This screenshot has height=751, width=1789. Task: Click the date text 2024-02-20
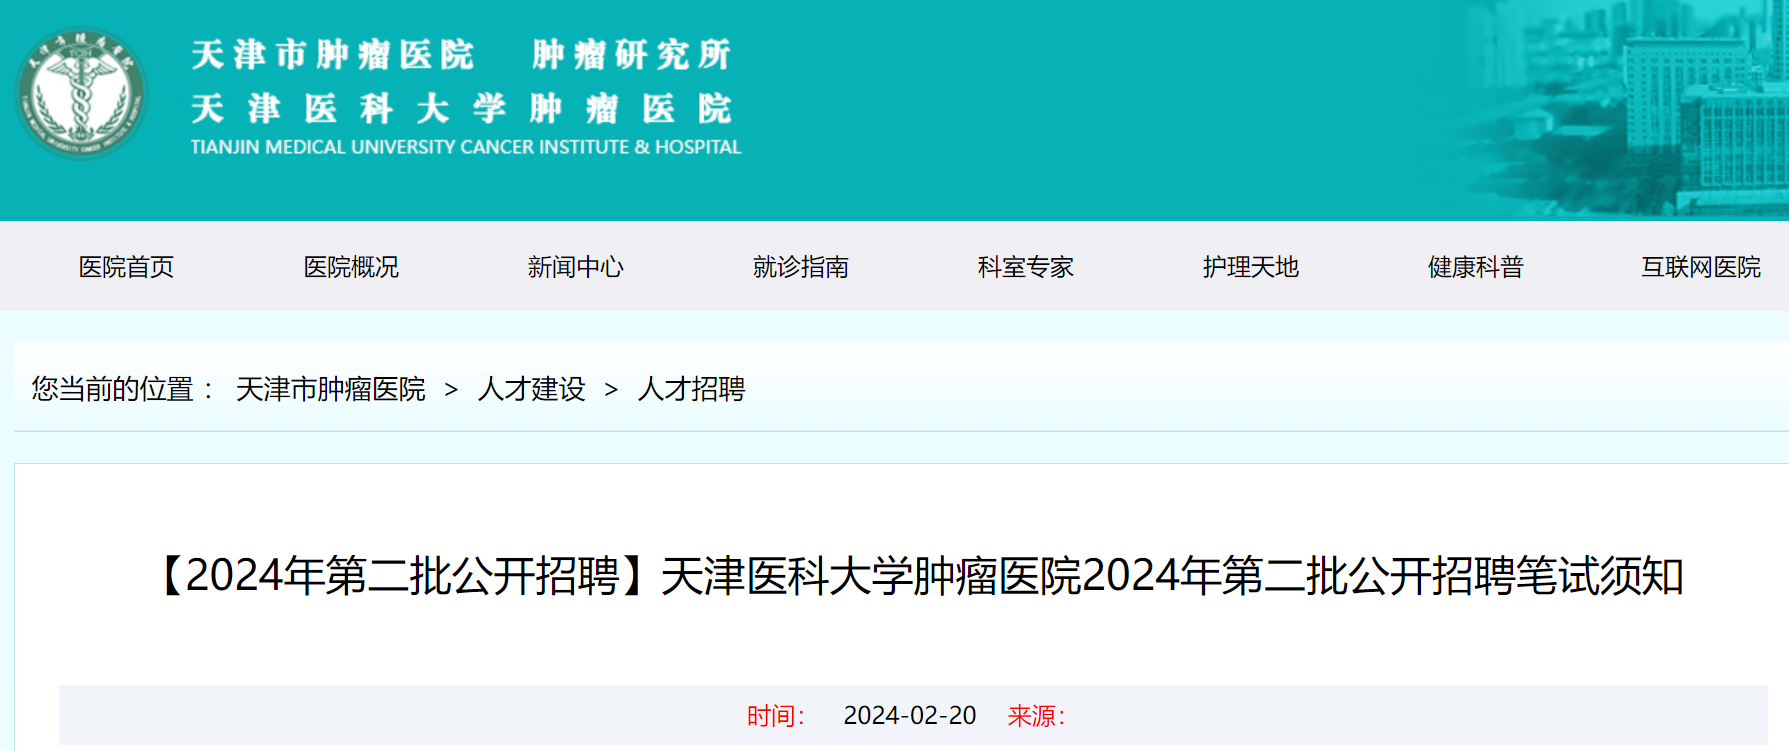coord(910,716)
